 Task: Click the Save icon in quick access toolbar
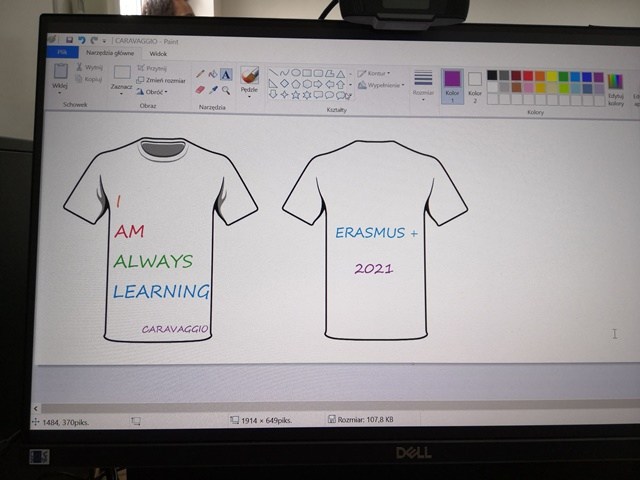69,40
